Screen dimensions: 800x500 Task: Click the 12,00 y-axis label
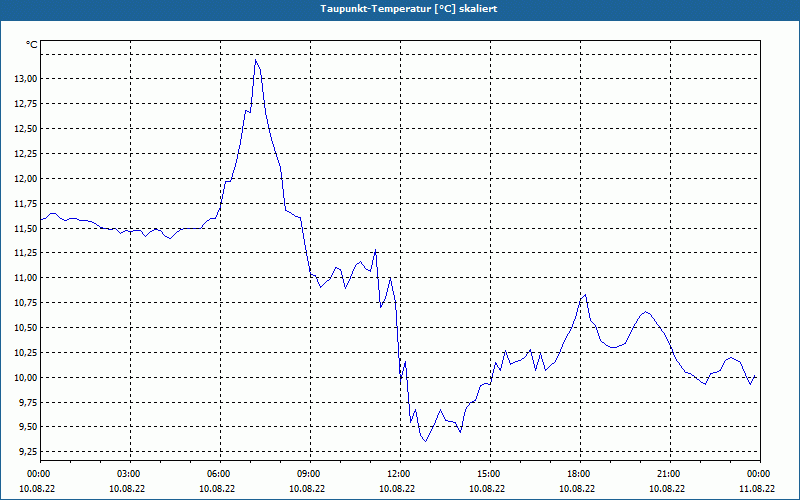pos(26,179)
